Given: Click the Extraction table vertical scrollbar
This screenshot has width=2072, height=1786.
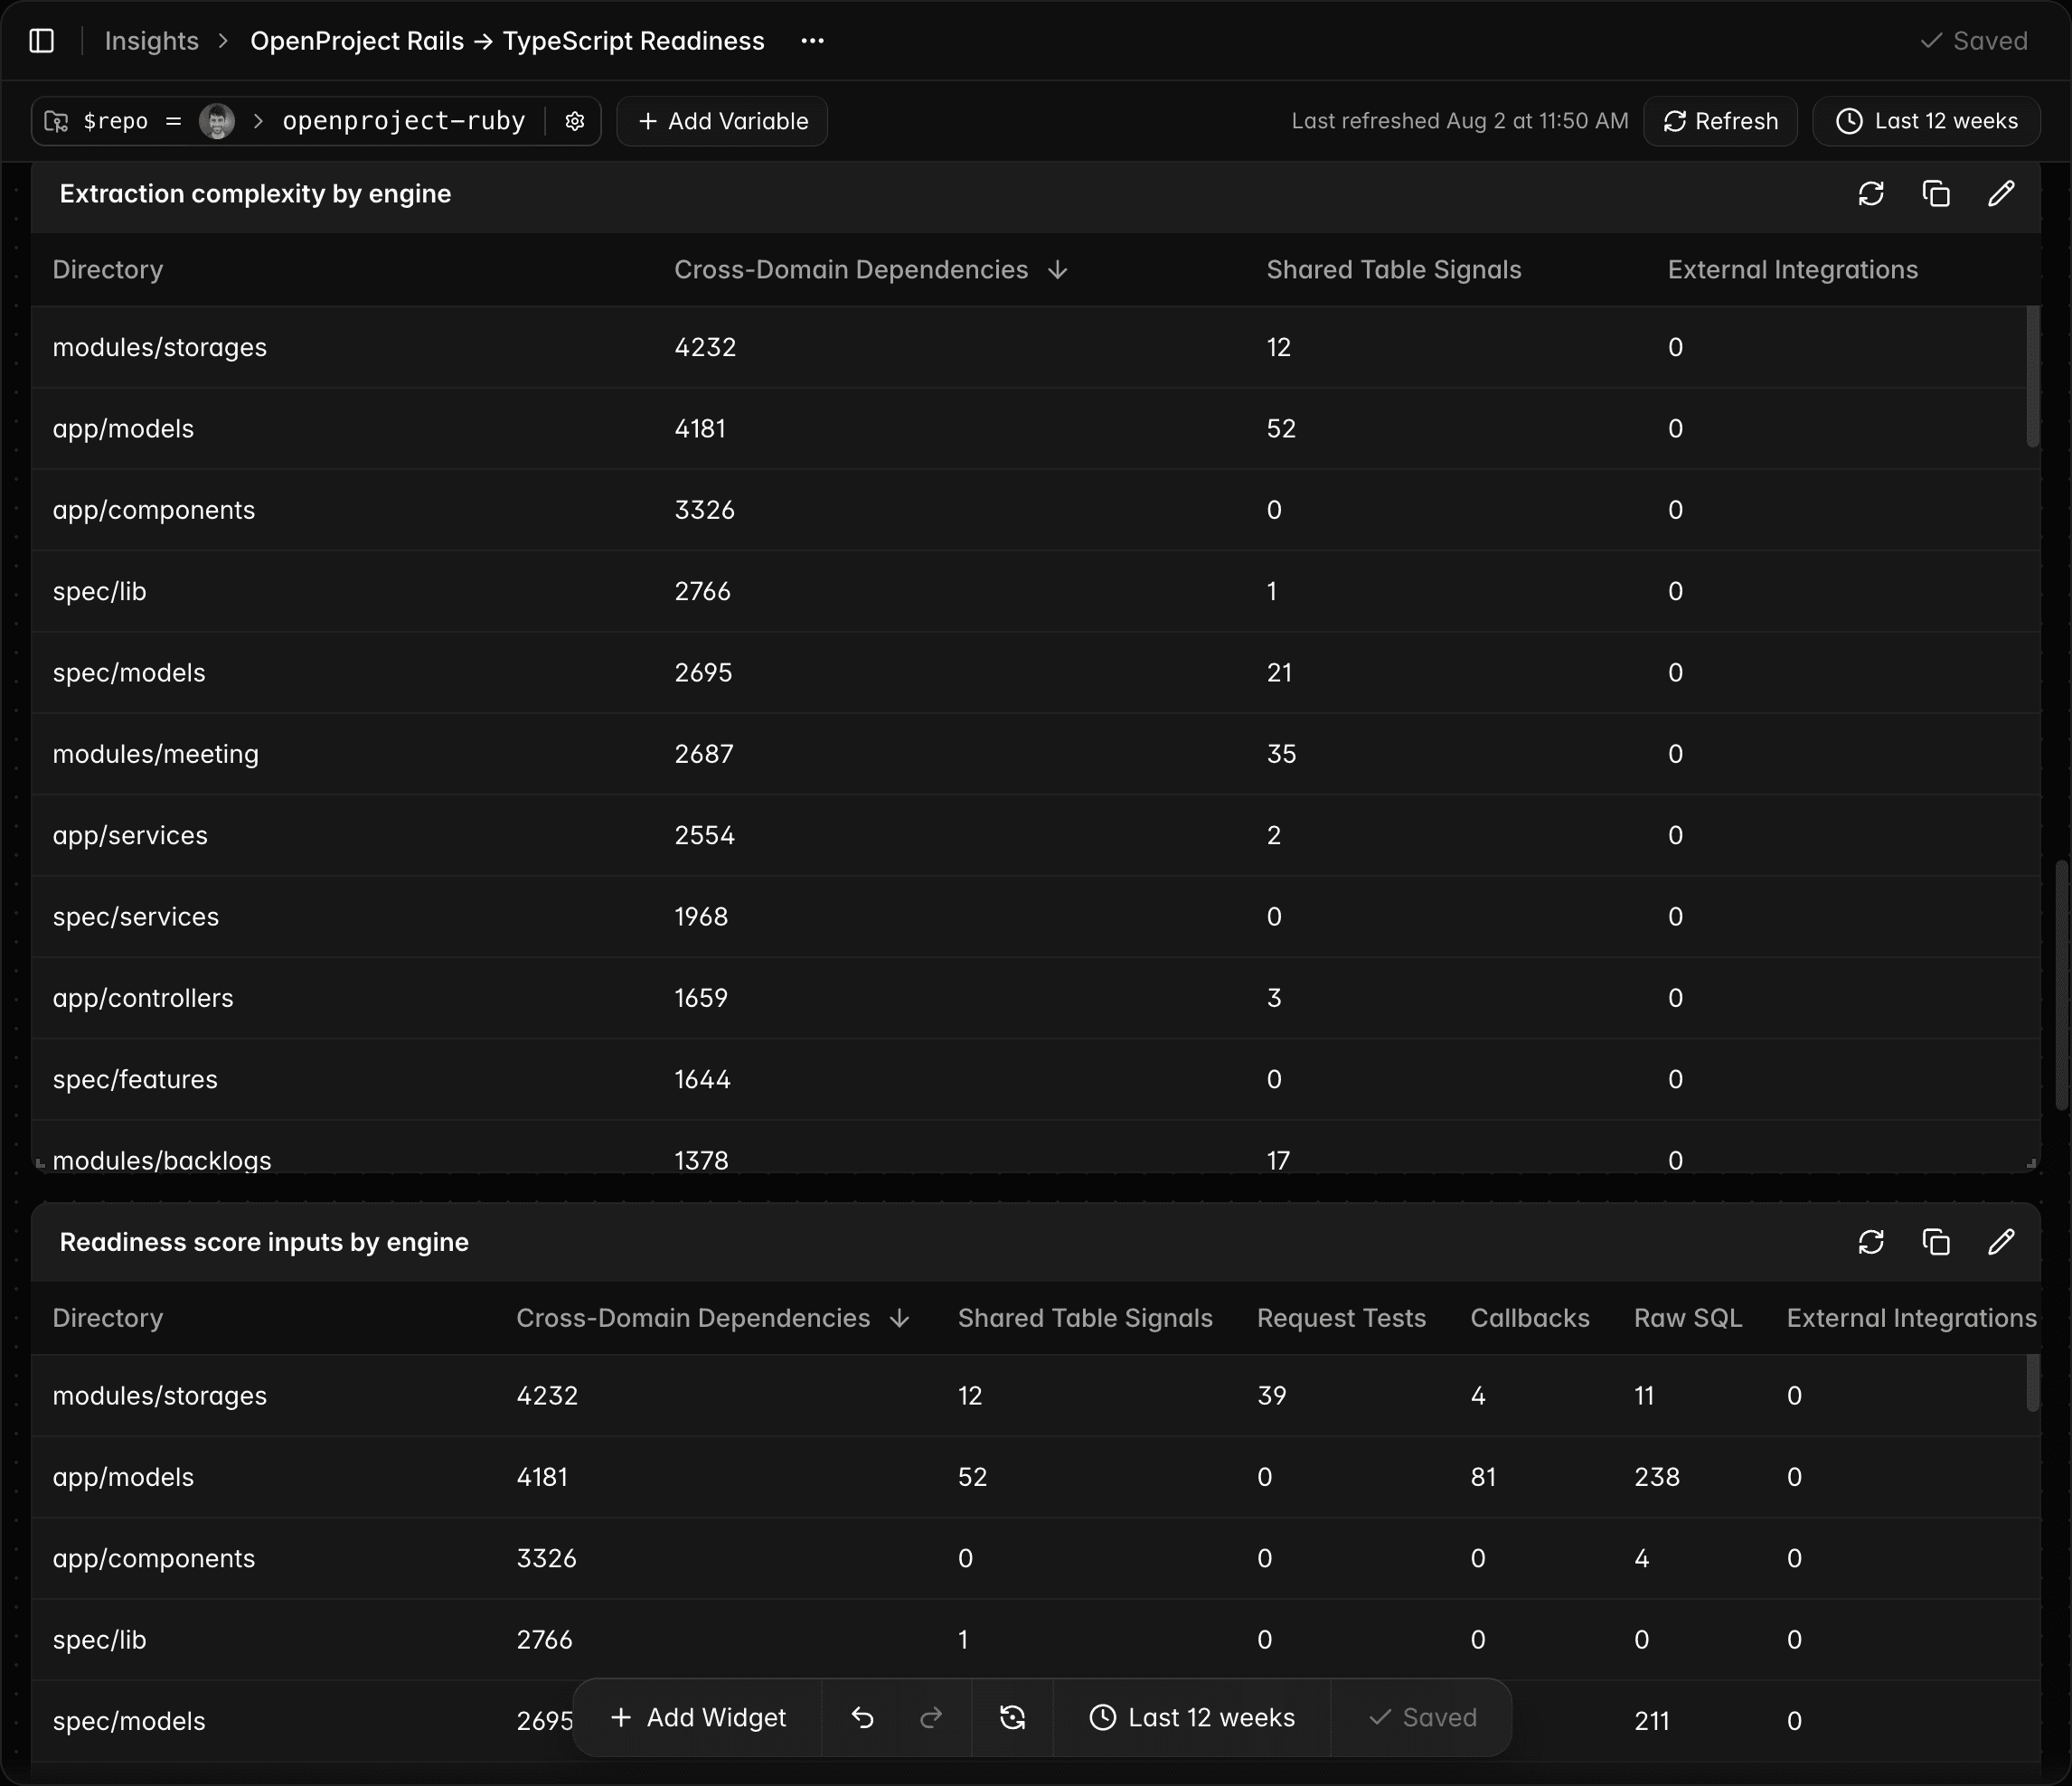Looking at the screenshot, I should (x=2032, y=377).
